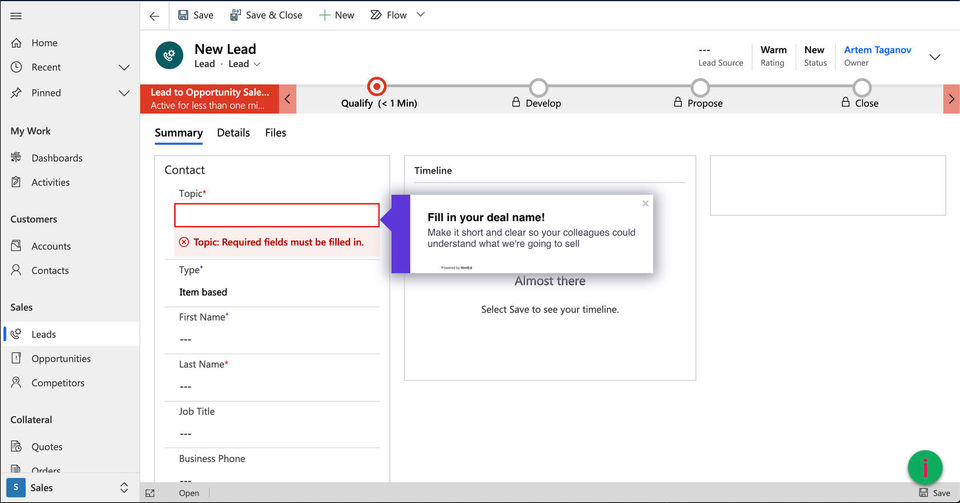
Task: Expand the Flow dropdown chevron
Action: tap(421, 15)
